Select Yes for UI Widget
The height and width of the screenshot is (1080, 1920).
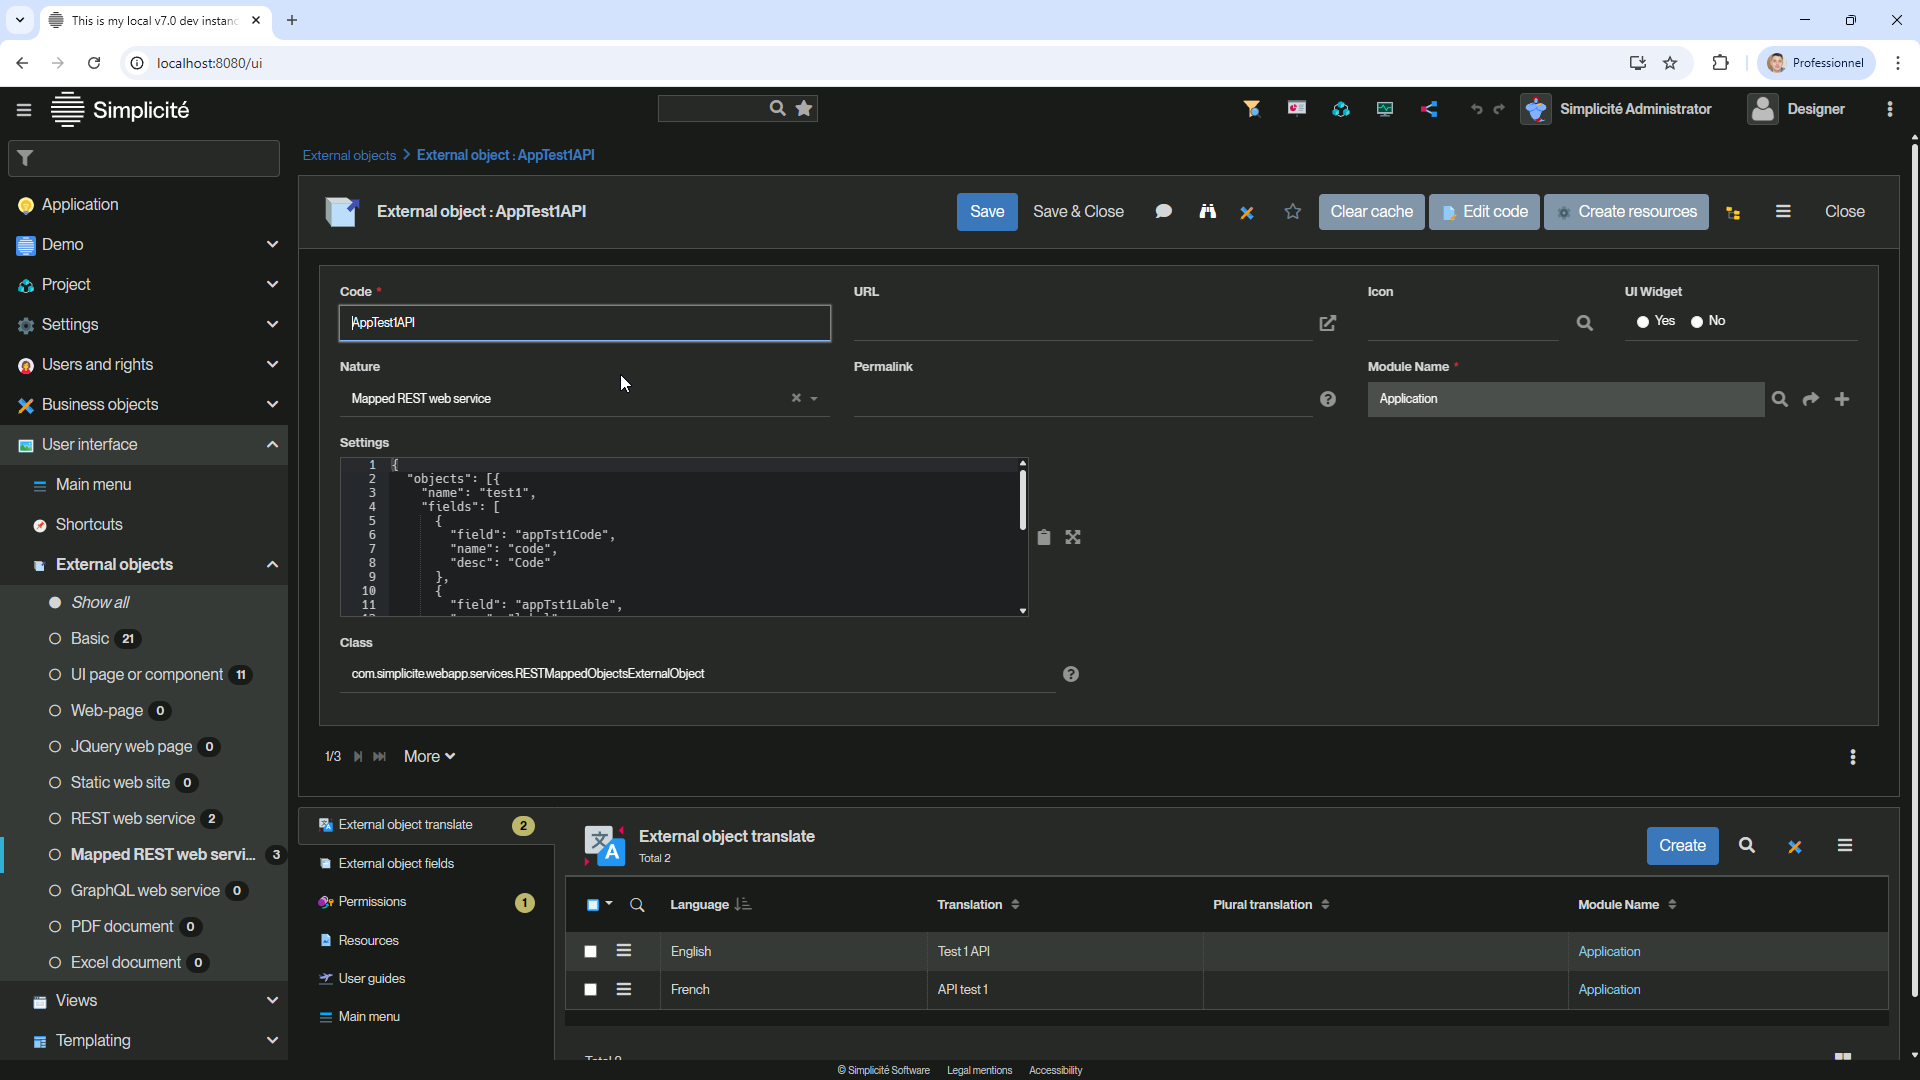[1642, 322]
